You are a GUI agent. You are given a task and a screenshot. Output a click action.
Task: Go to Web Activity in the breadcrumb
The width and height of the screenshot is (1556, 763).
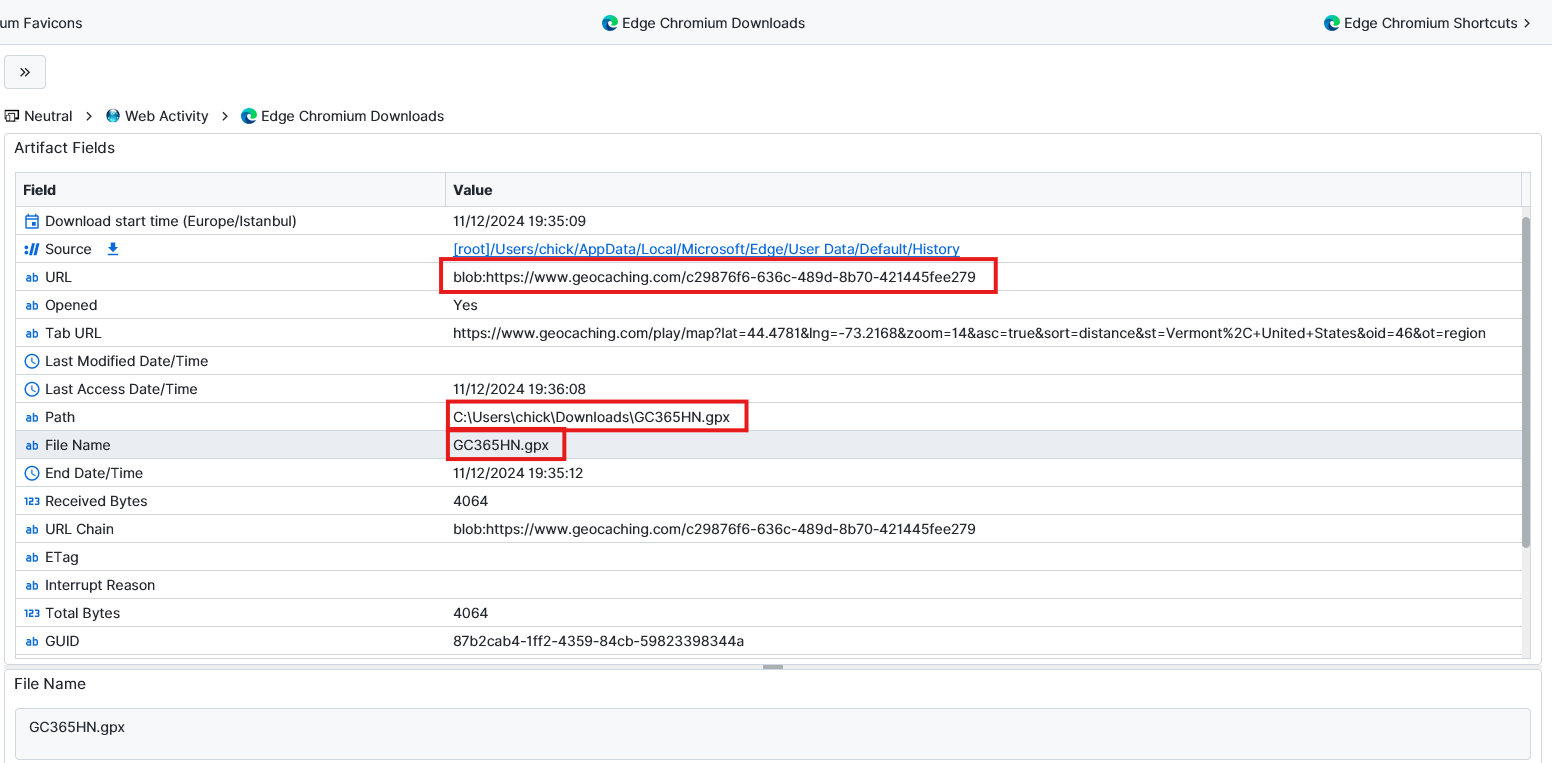pyautogui.click(x=166, y=116)
